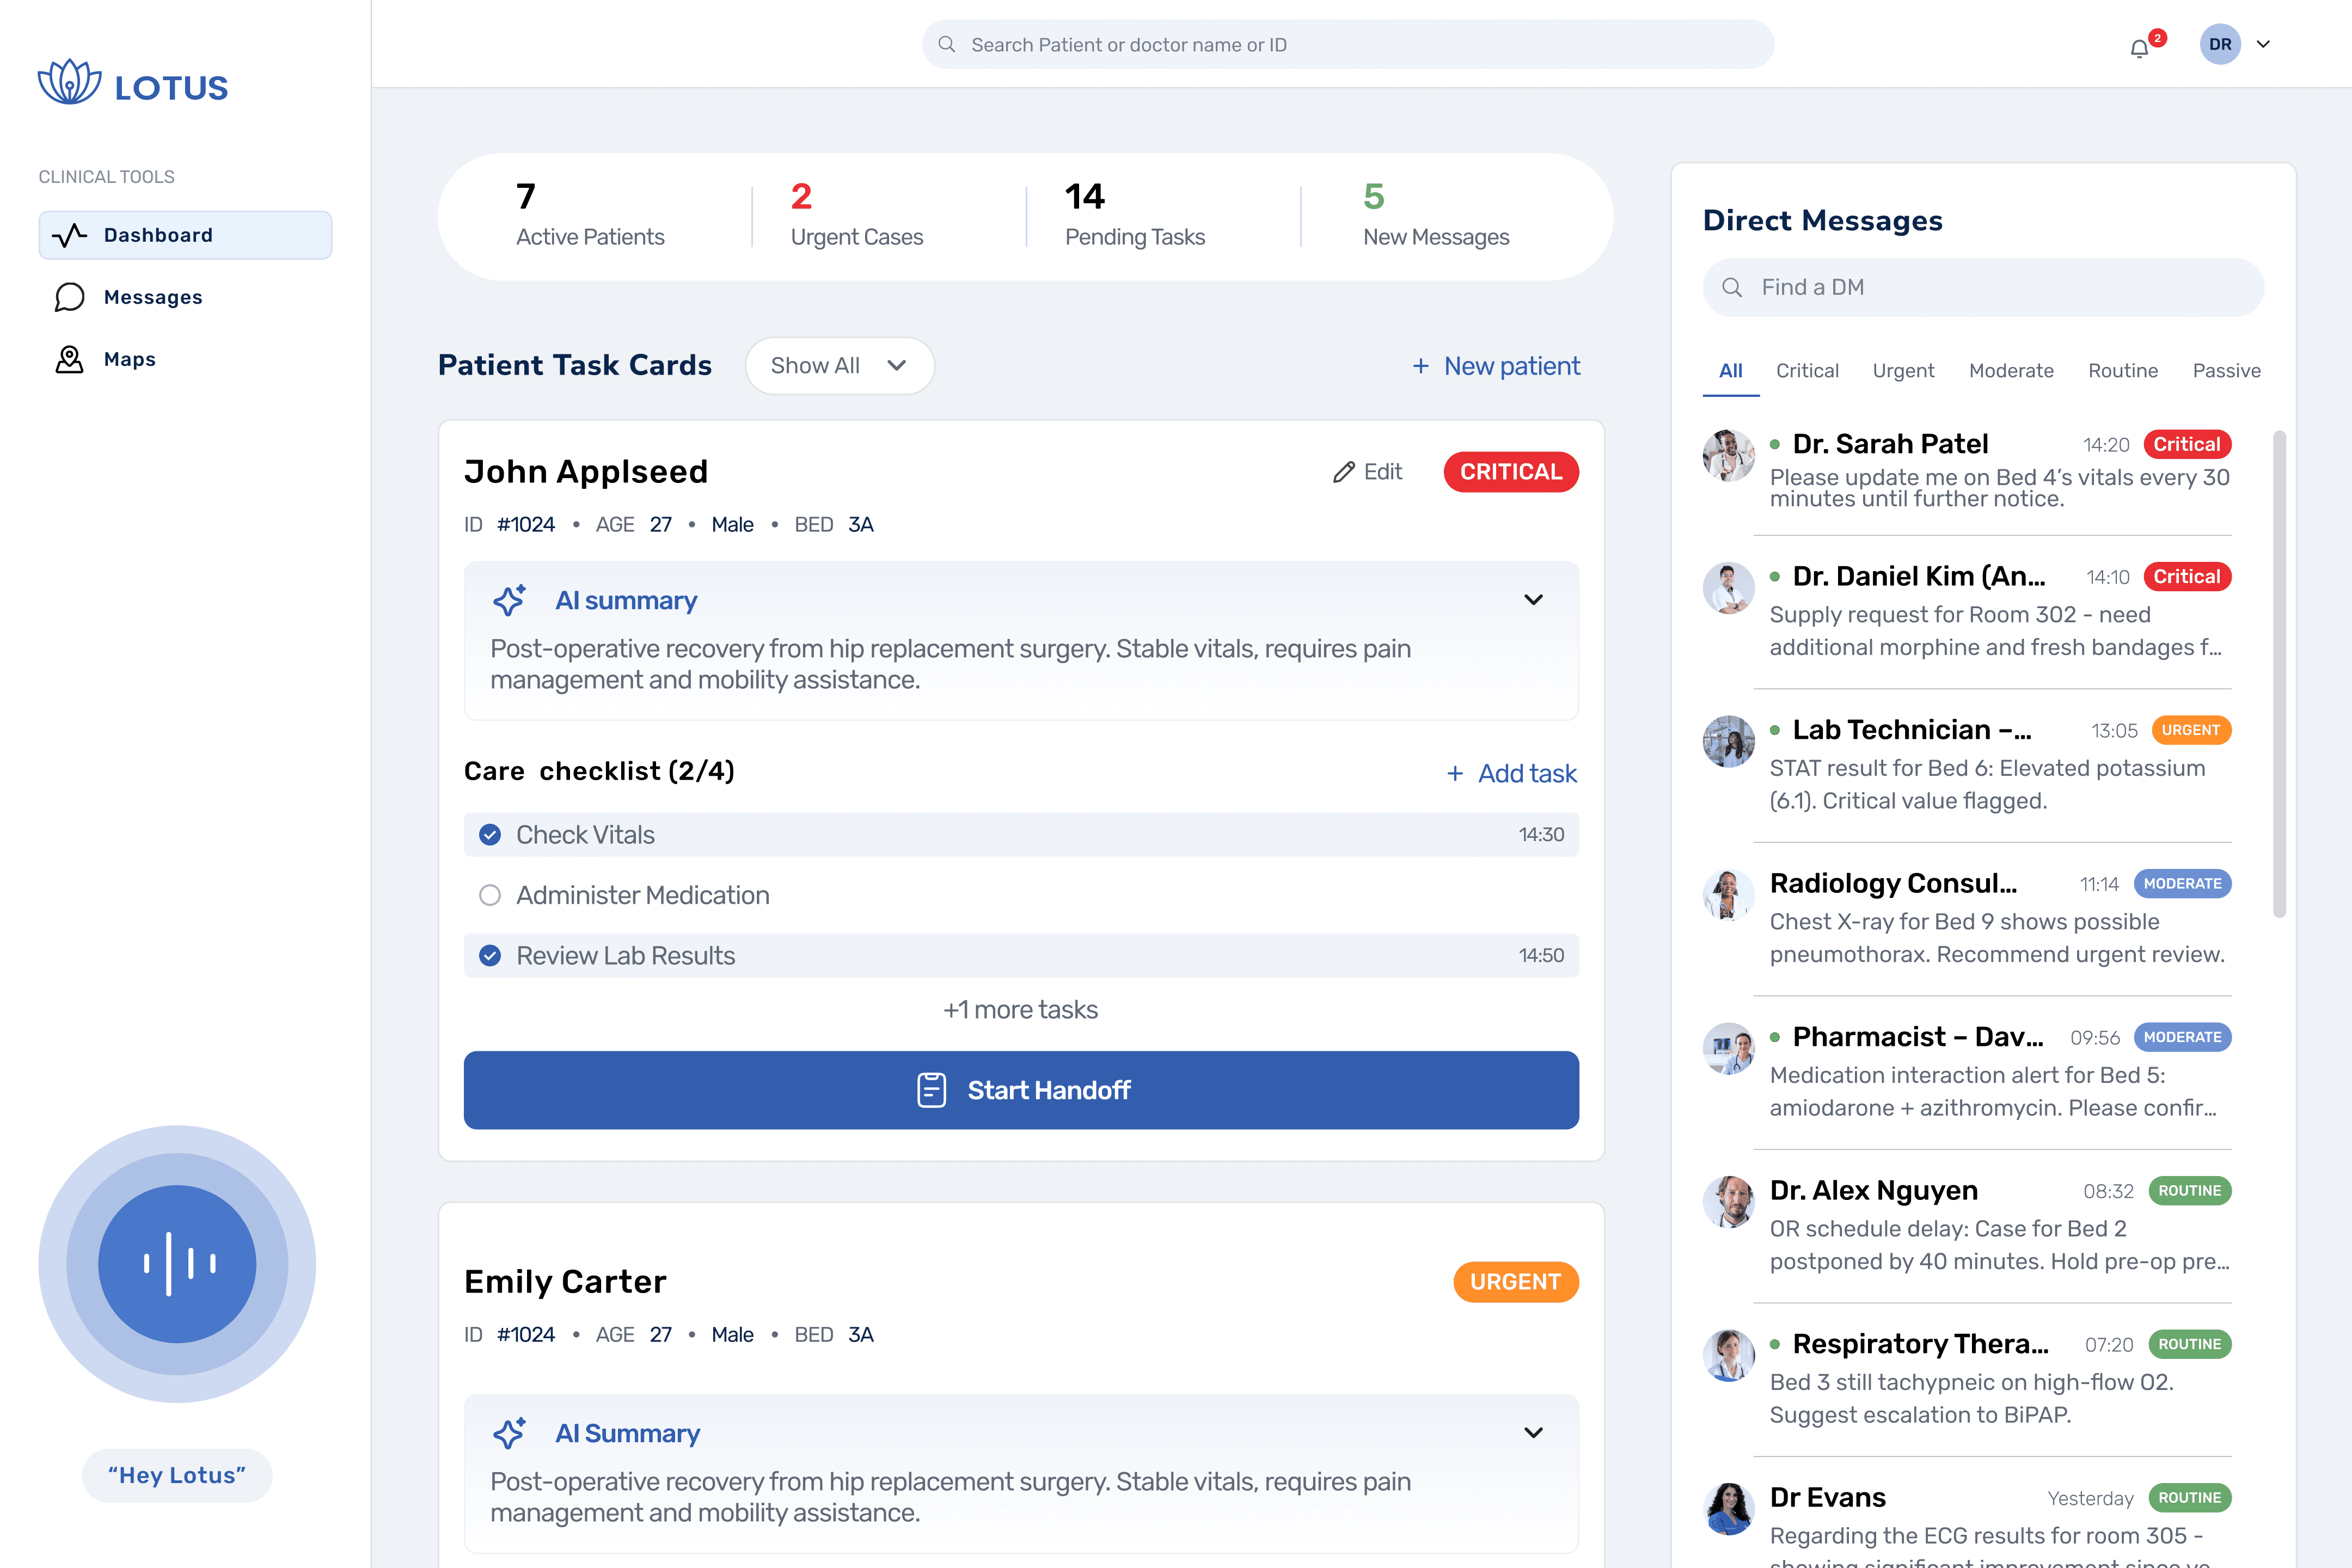Click the DR user avatar

[x=2220, y=44]
